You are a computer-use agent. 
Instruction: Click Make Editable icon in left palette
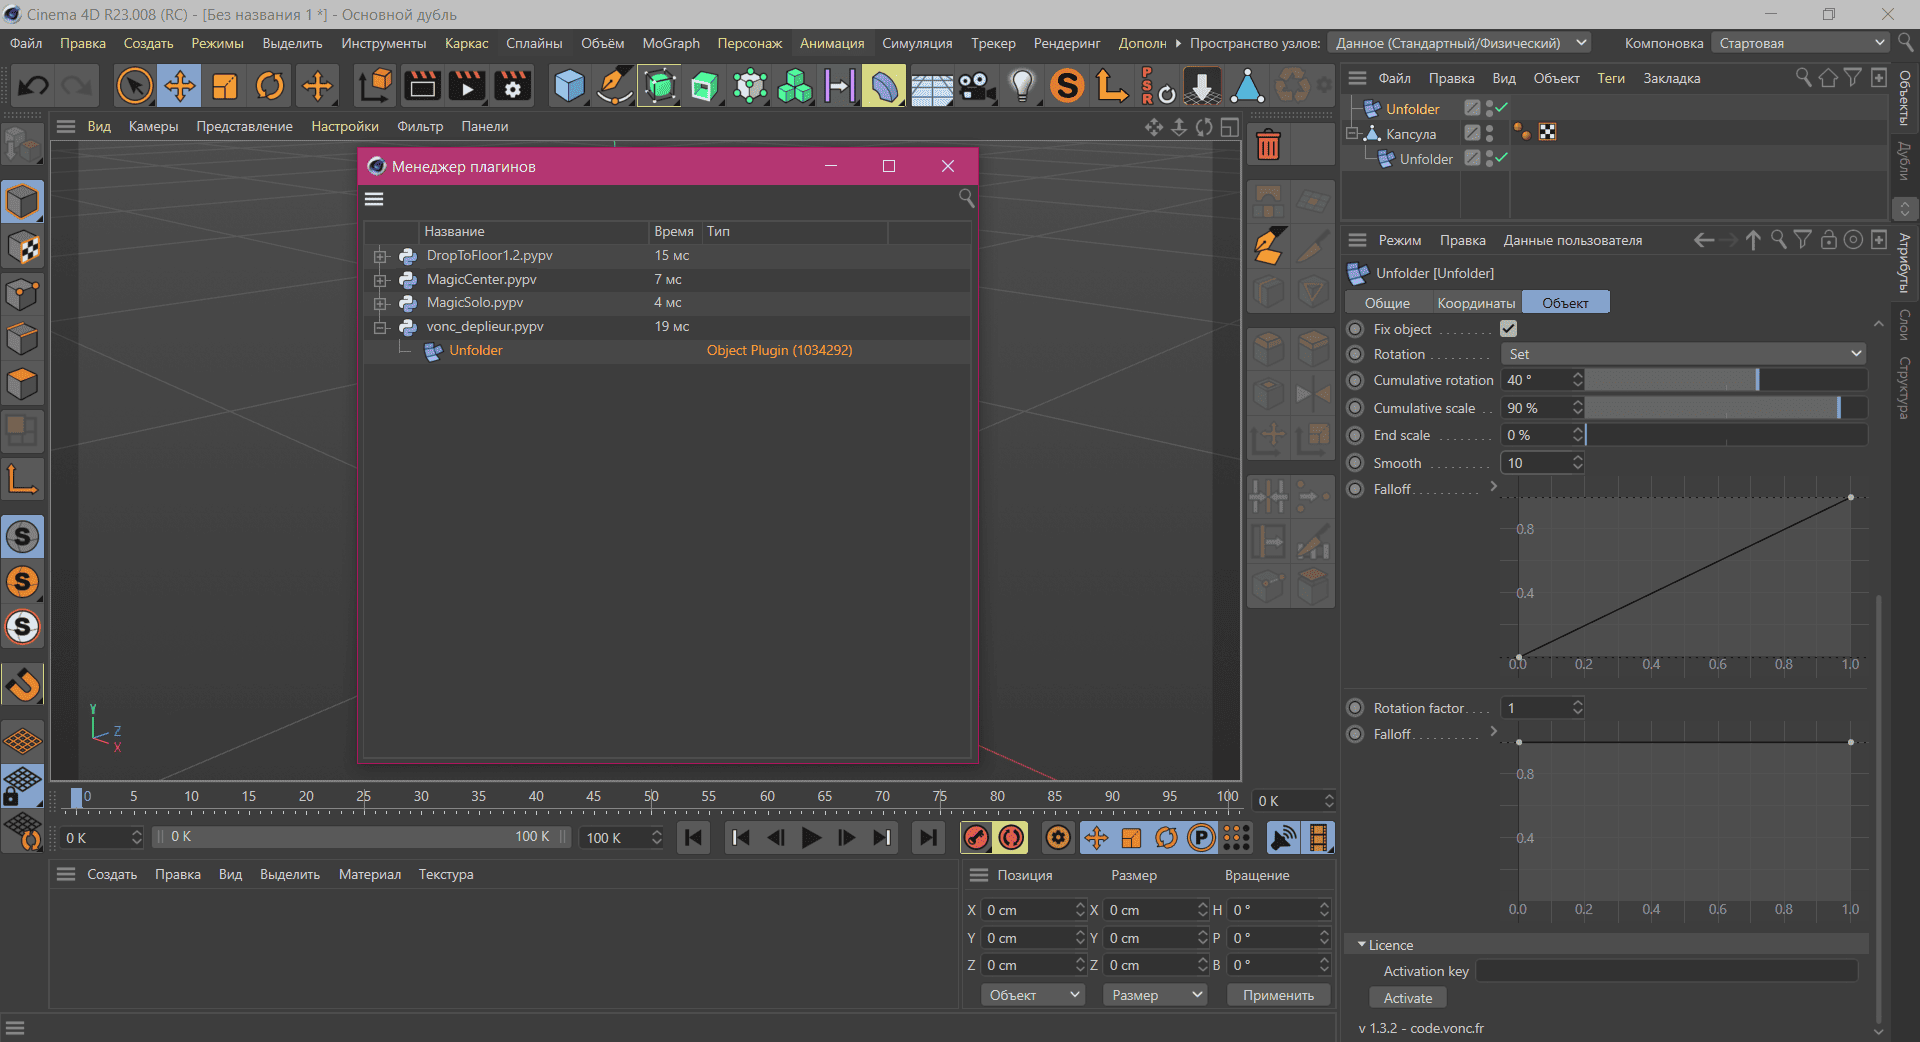click(x=22, y=146)
